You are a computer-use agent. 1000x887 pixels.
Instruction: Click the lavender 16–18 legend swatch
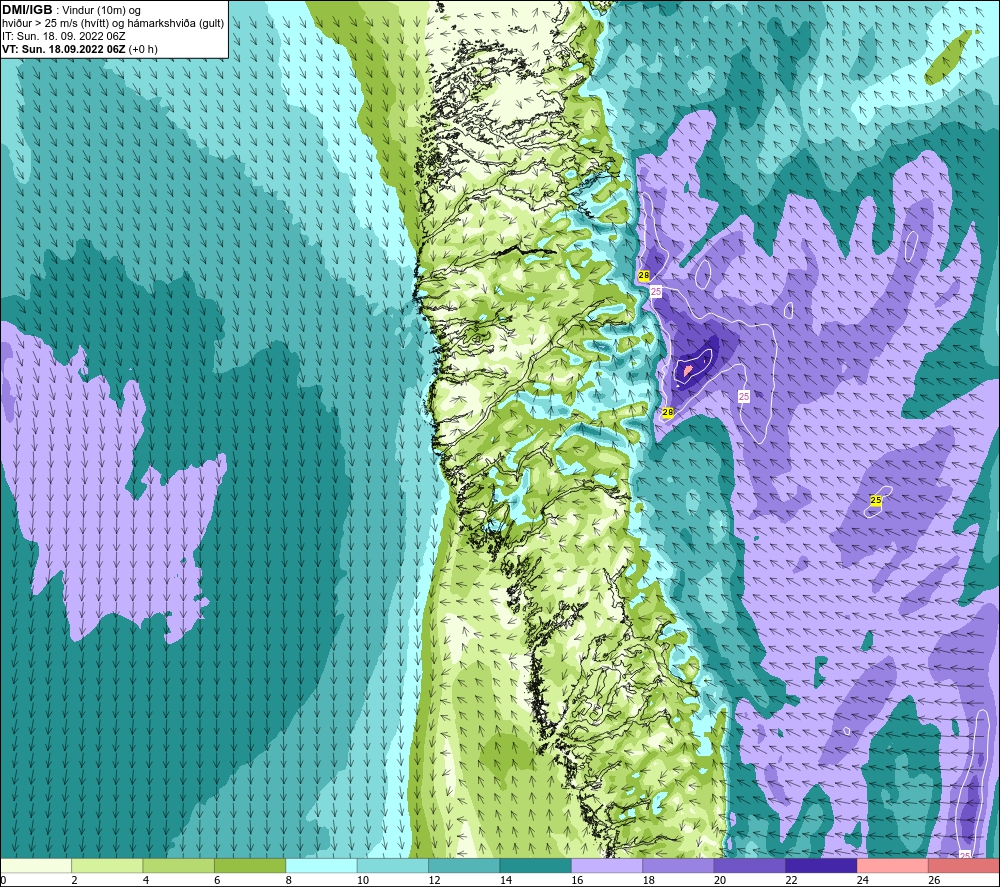[x=607, y=865]
